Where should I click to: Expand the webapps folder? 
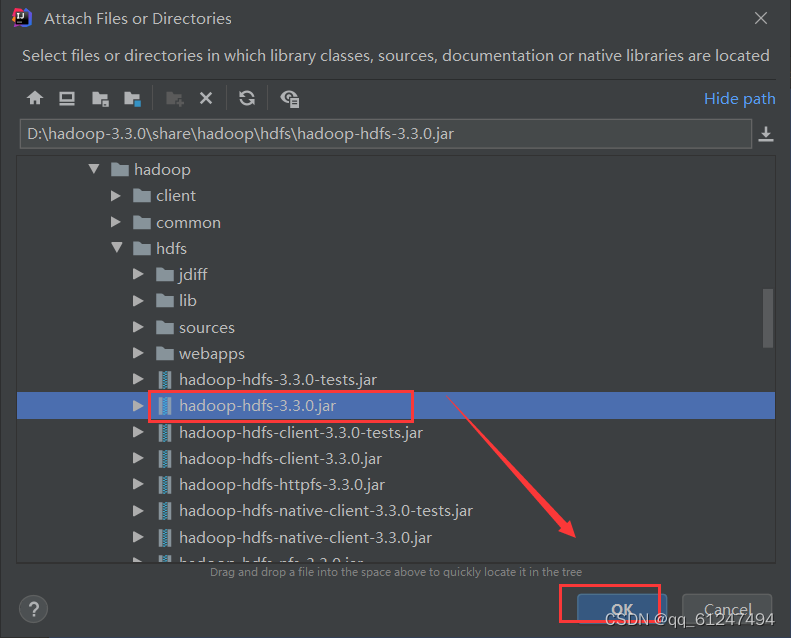click(x=138, y=353)
